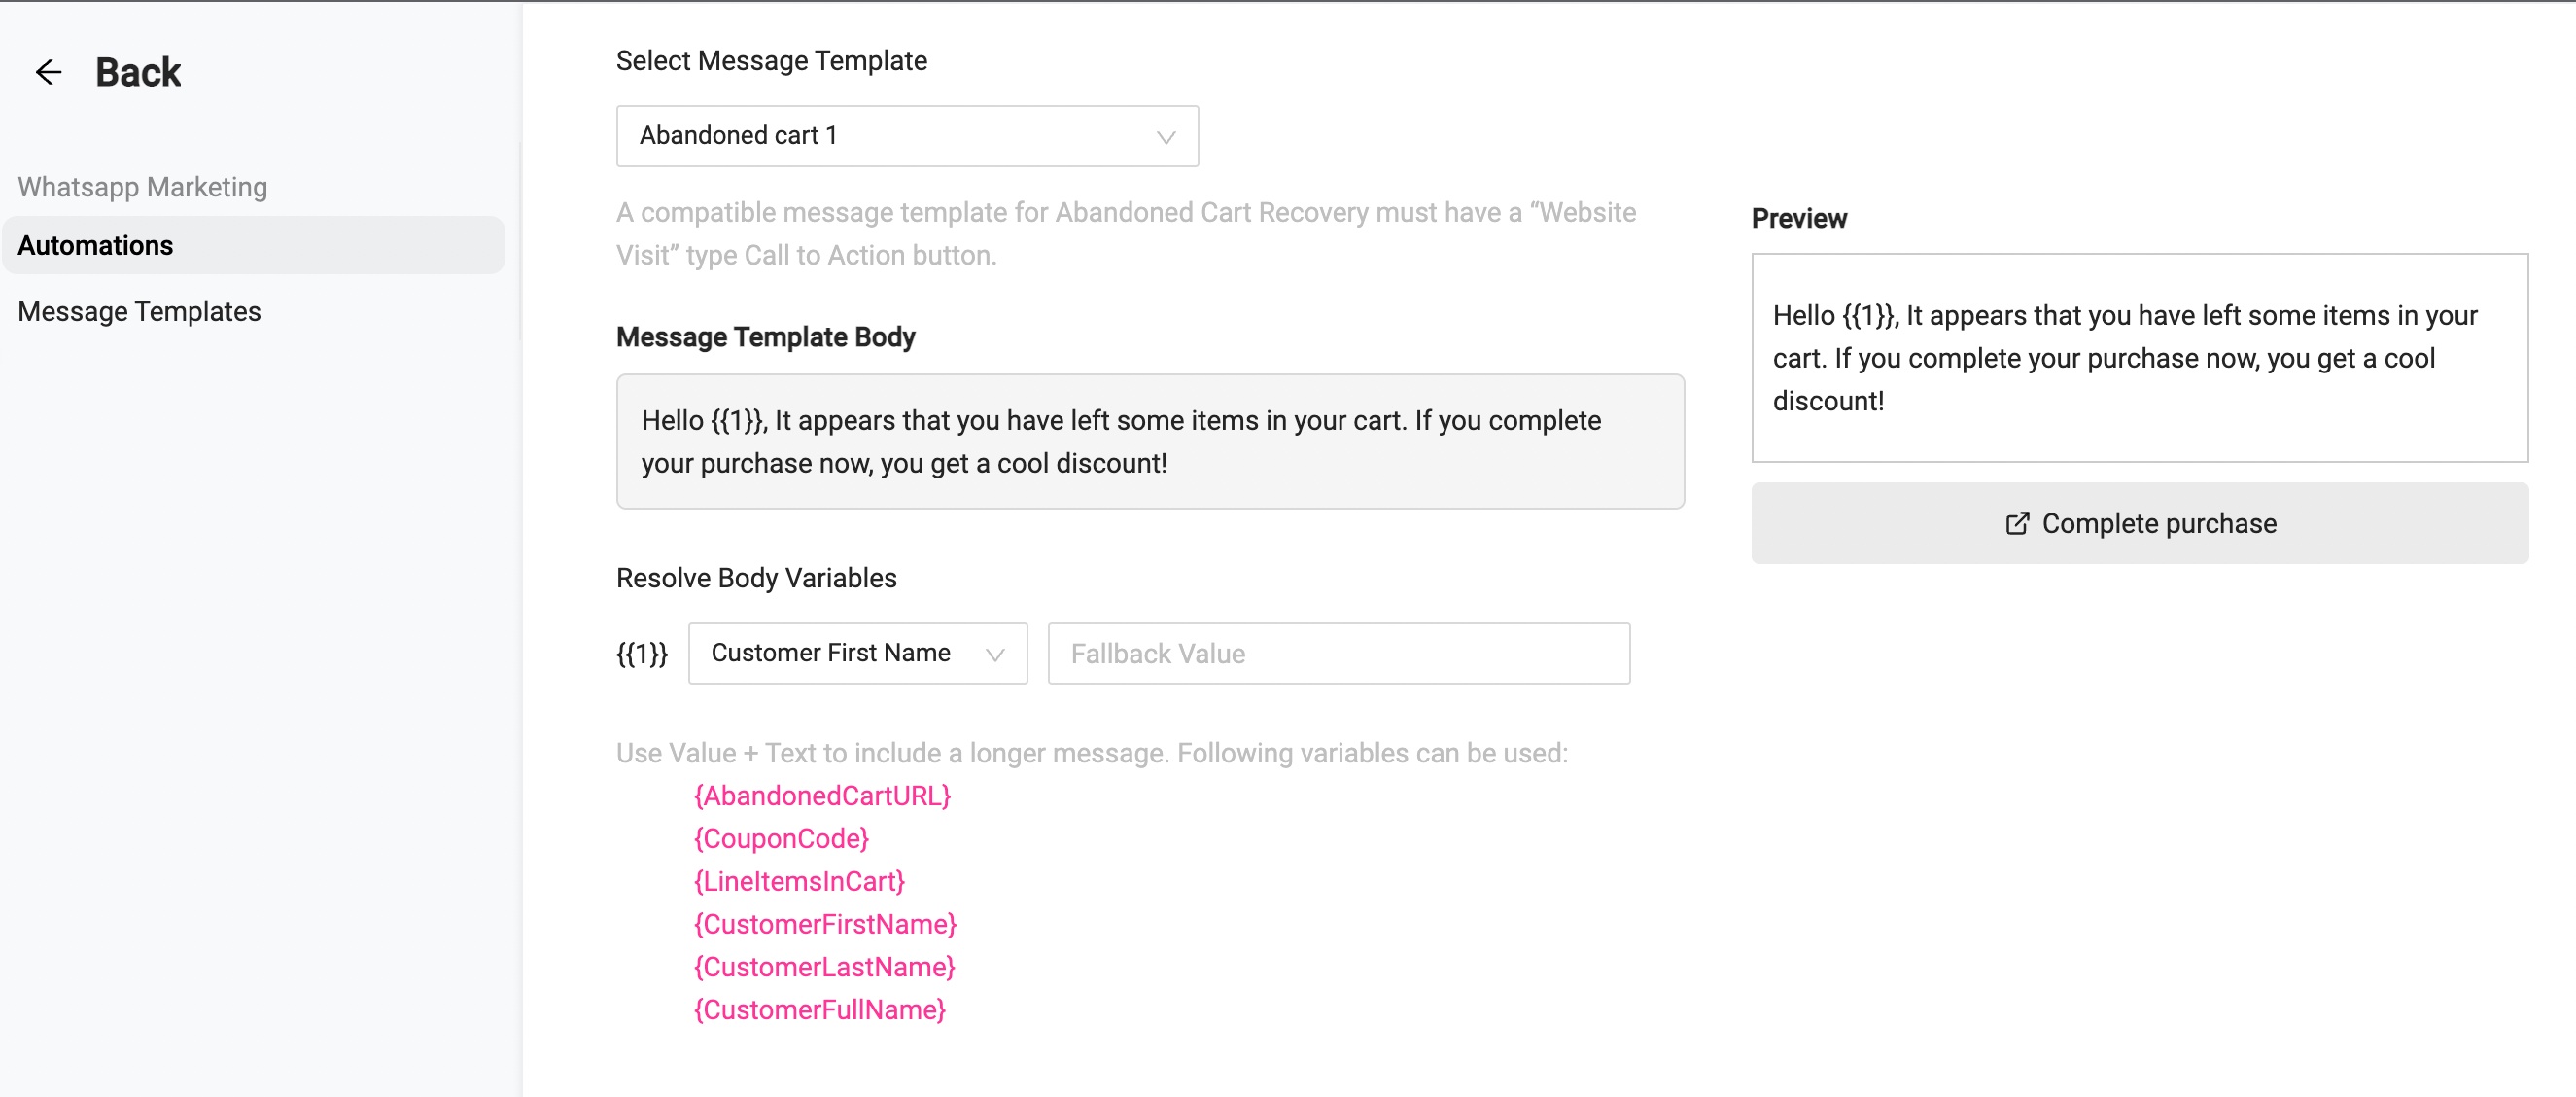Focus the Fallback Value input field
Viewport: 2576px width, 1097px height.
pos(1338,653)
